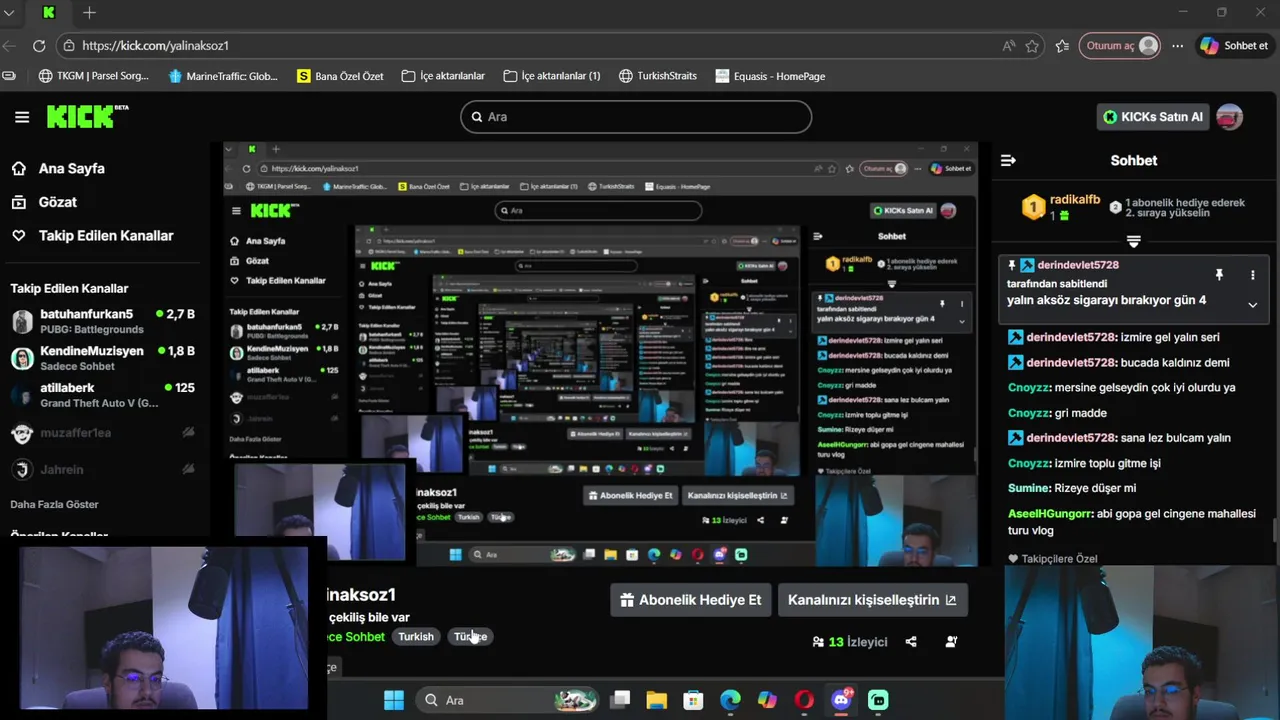
Task: Click the KICKs Satın Al button
Action: (1153, 117)
